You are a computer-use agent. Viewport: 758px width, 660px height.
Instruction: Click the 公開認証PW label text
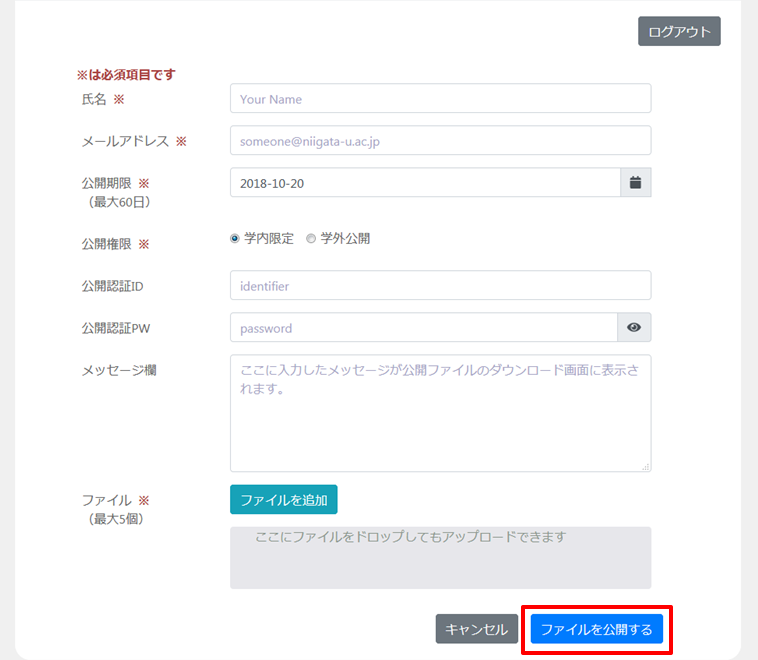pos(116,328)
